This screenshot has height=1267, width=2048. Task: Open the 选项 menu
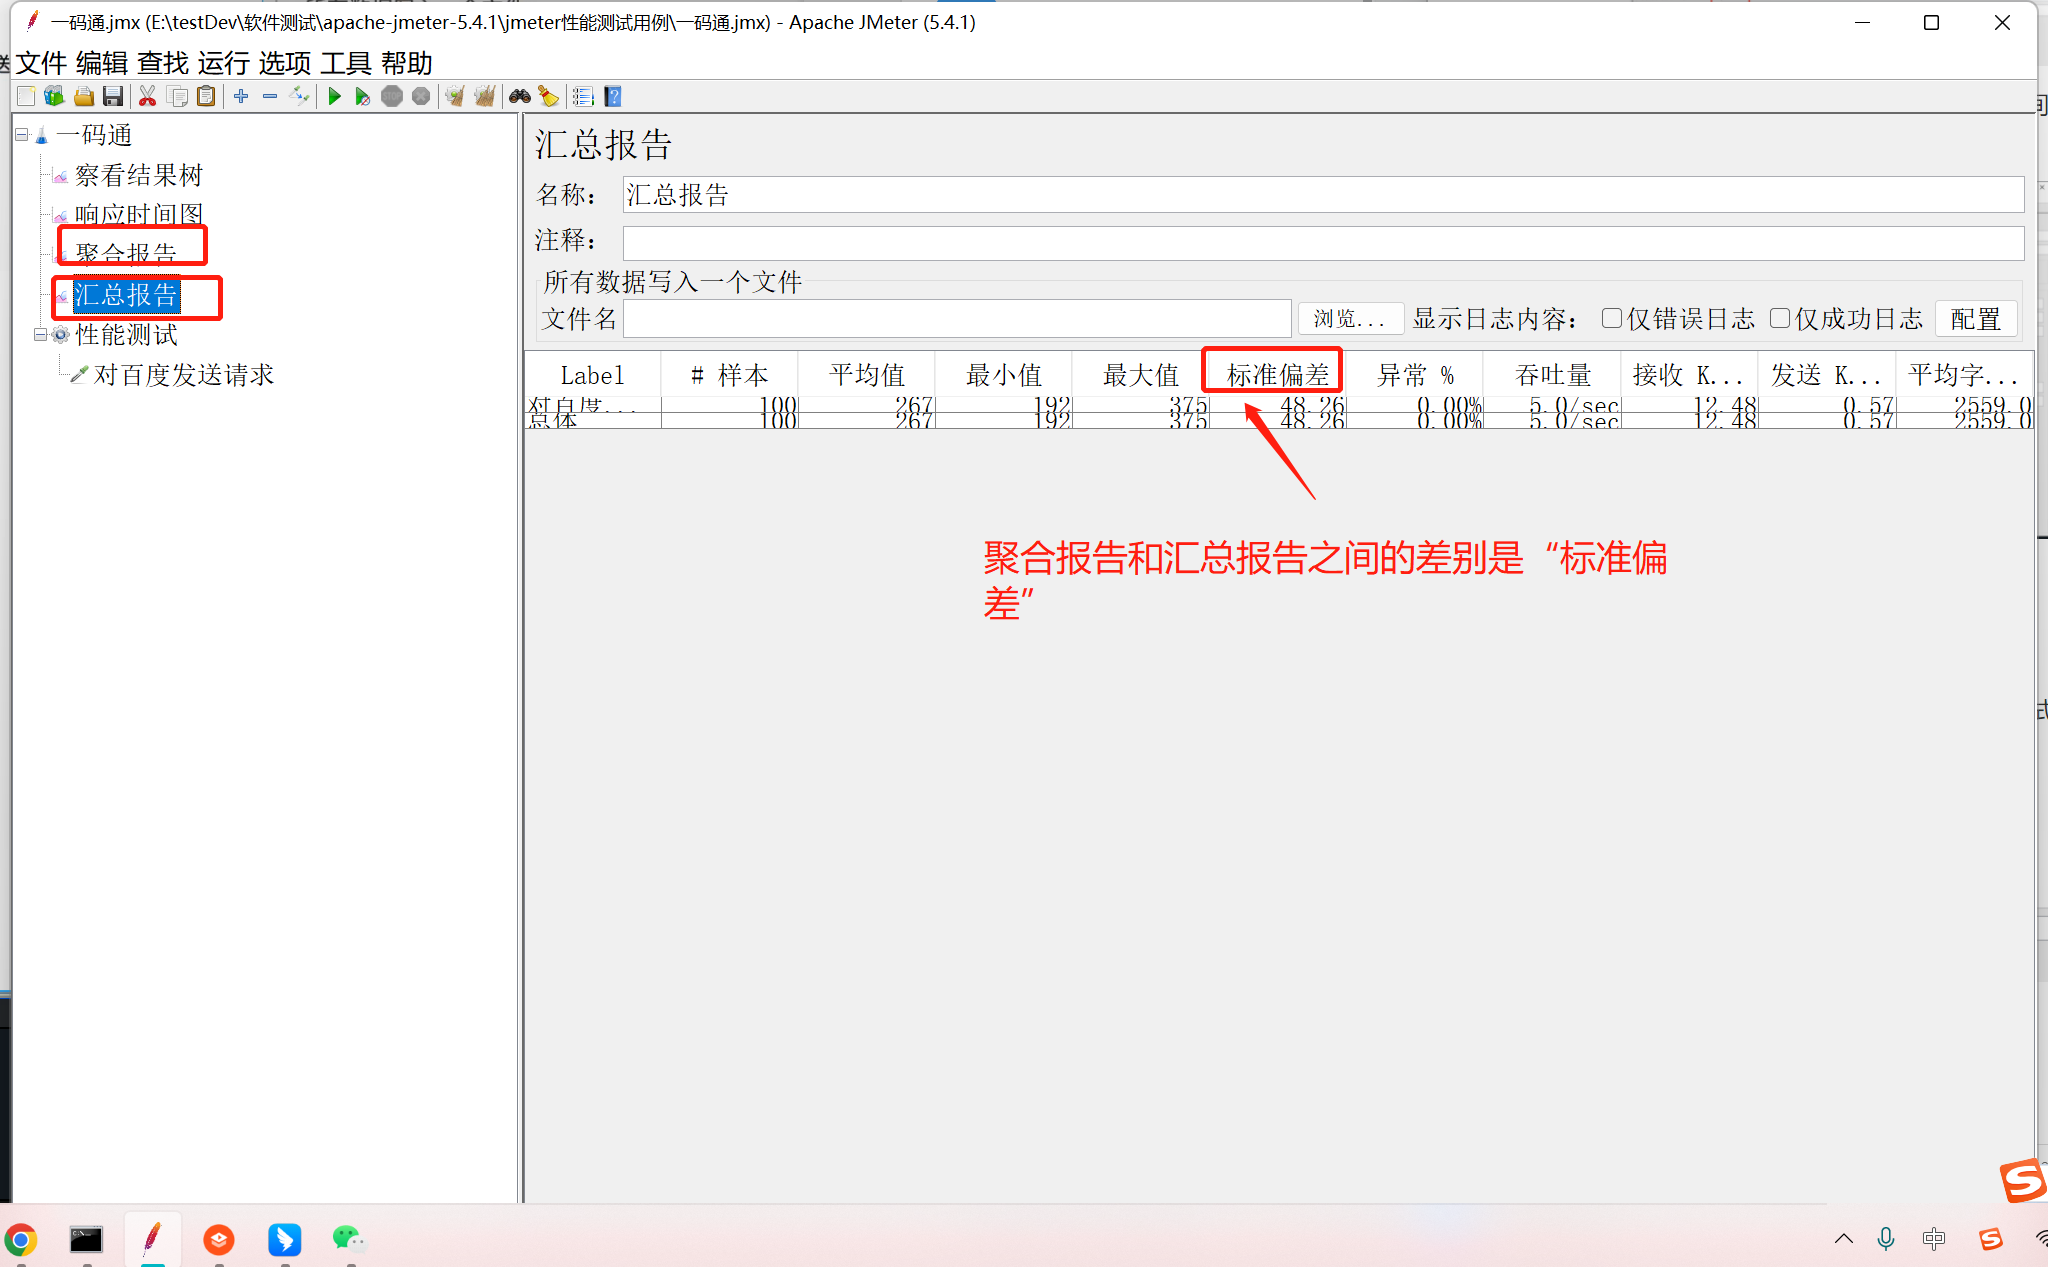[284, 63]
